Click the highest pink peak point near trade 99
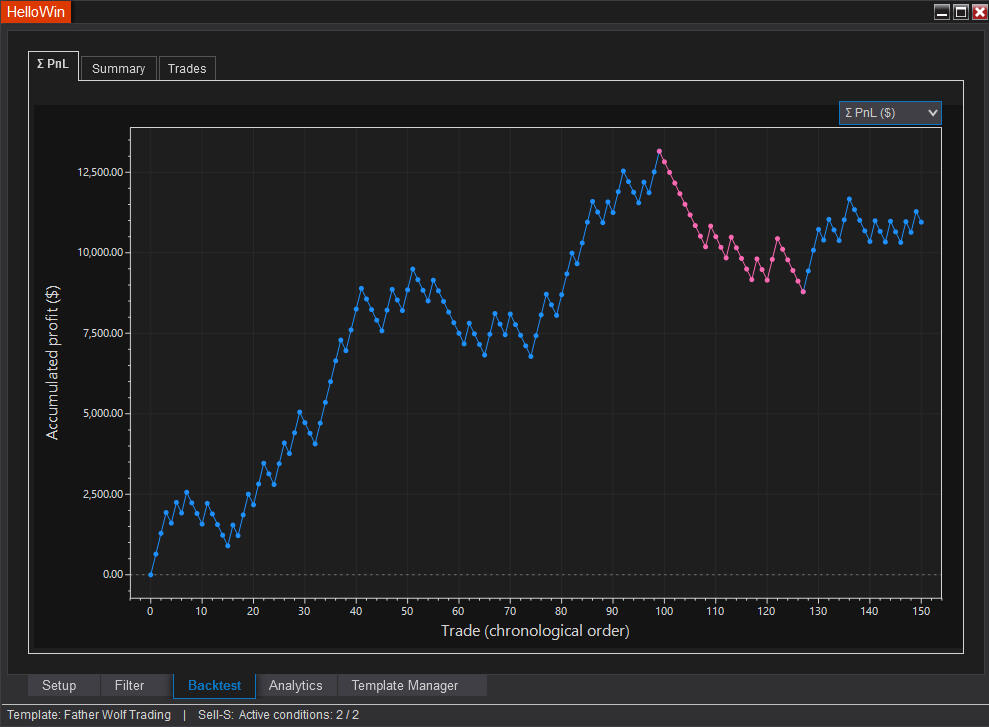 (659, 151)
